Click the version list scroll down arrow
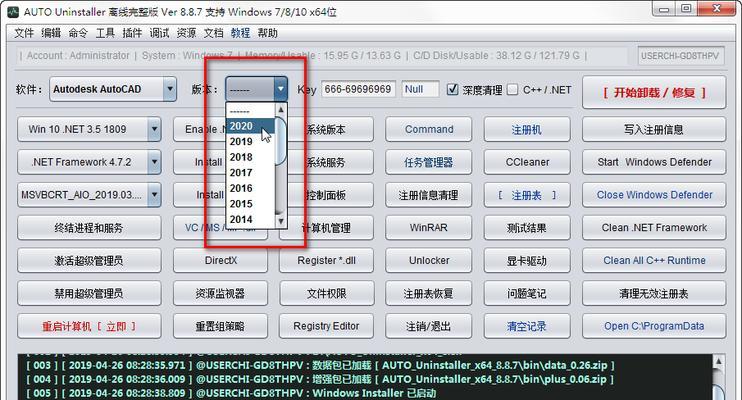The height and width of the screenshot is (400, 742). tap(281, 221)
